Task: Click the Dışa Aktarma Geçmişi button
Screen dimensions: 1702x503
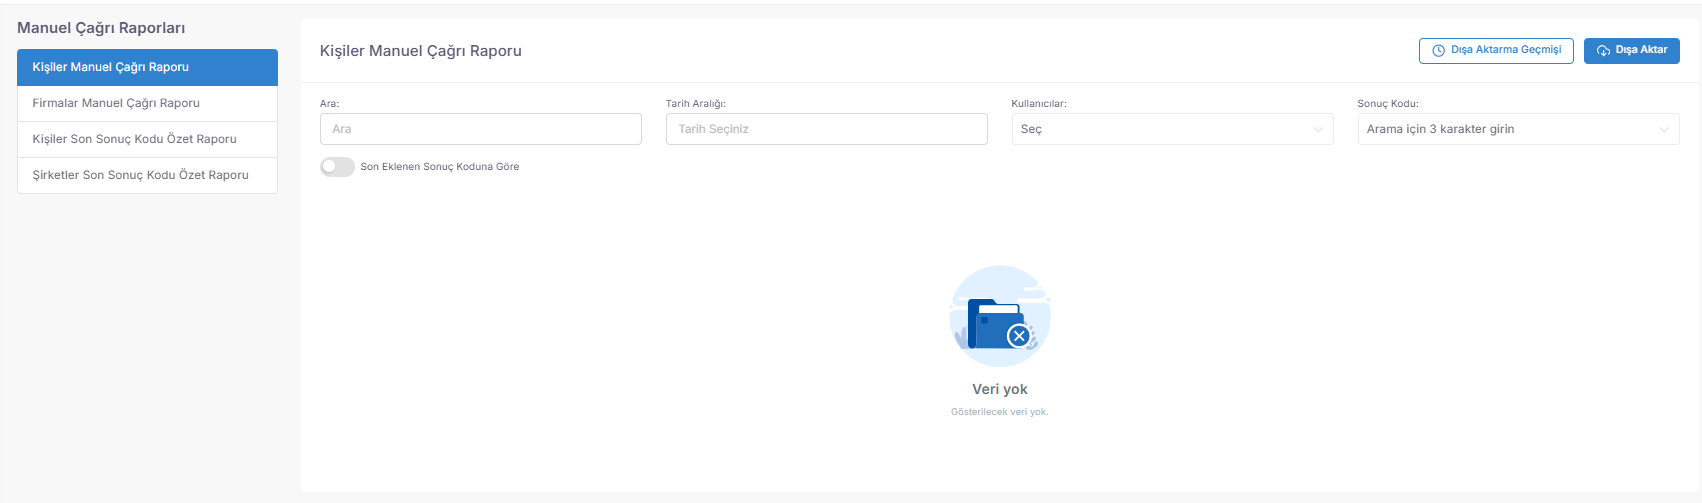Action: [1496, 50]
